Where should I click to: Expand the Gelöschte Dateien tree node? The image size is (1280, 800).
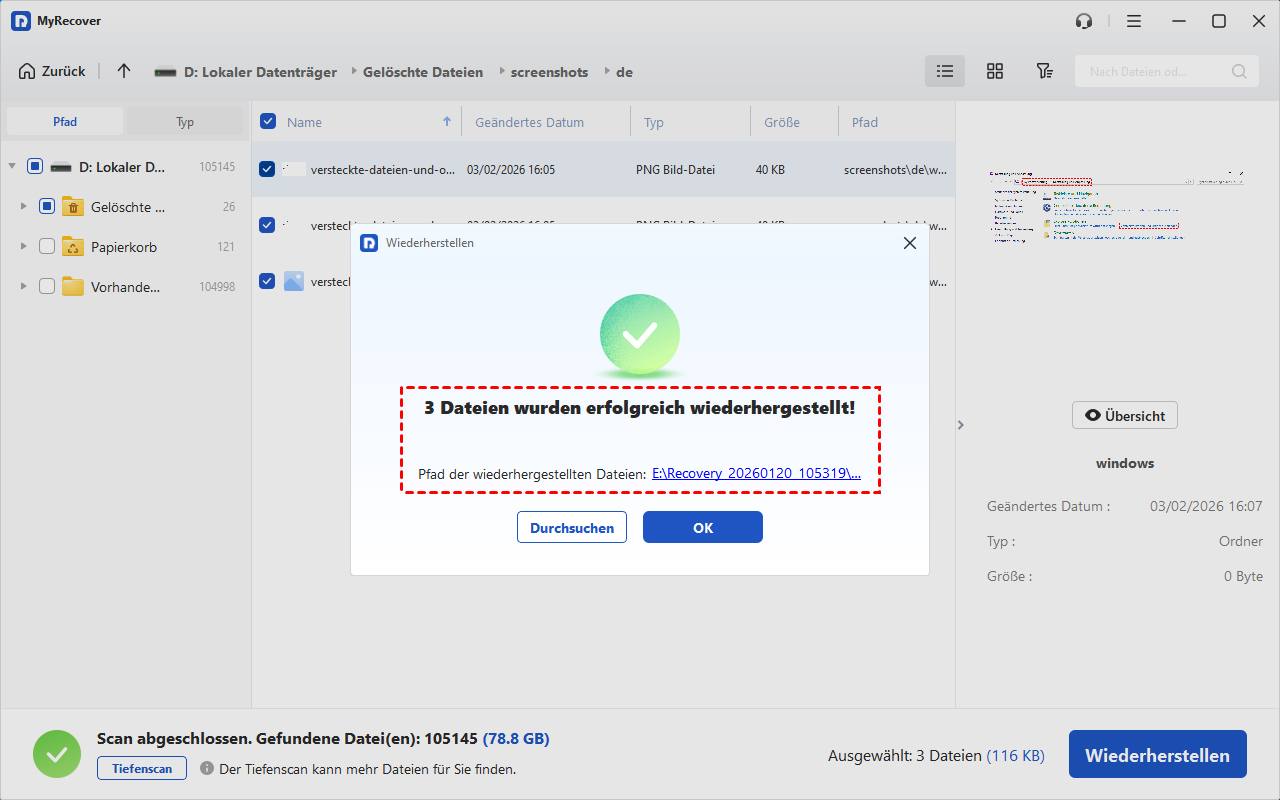tap(23, 207)
